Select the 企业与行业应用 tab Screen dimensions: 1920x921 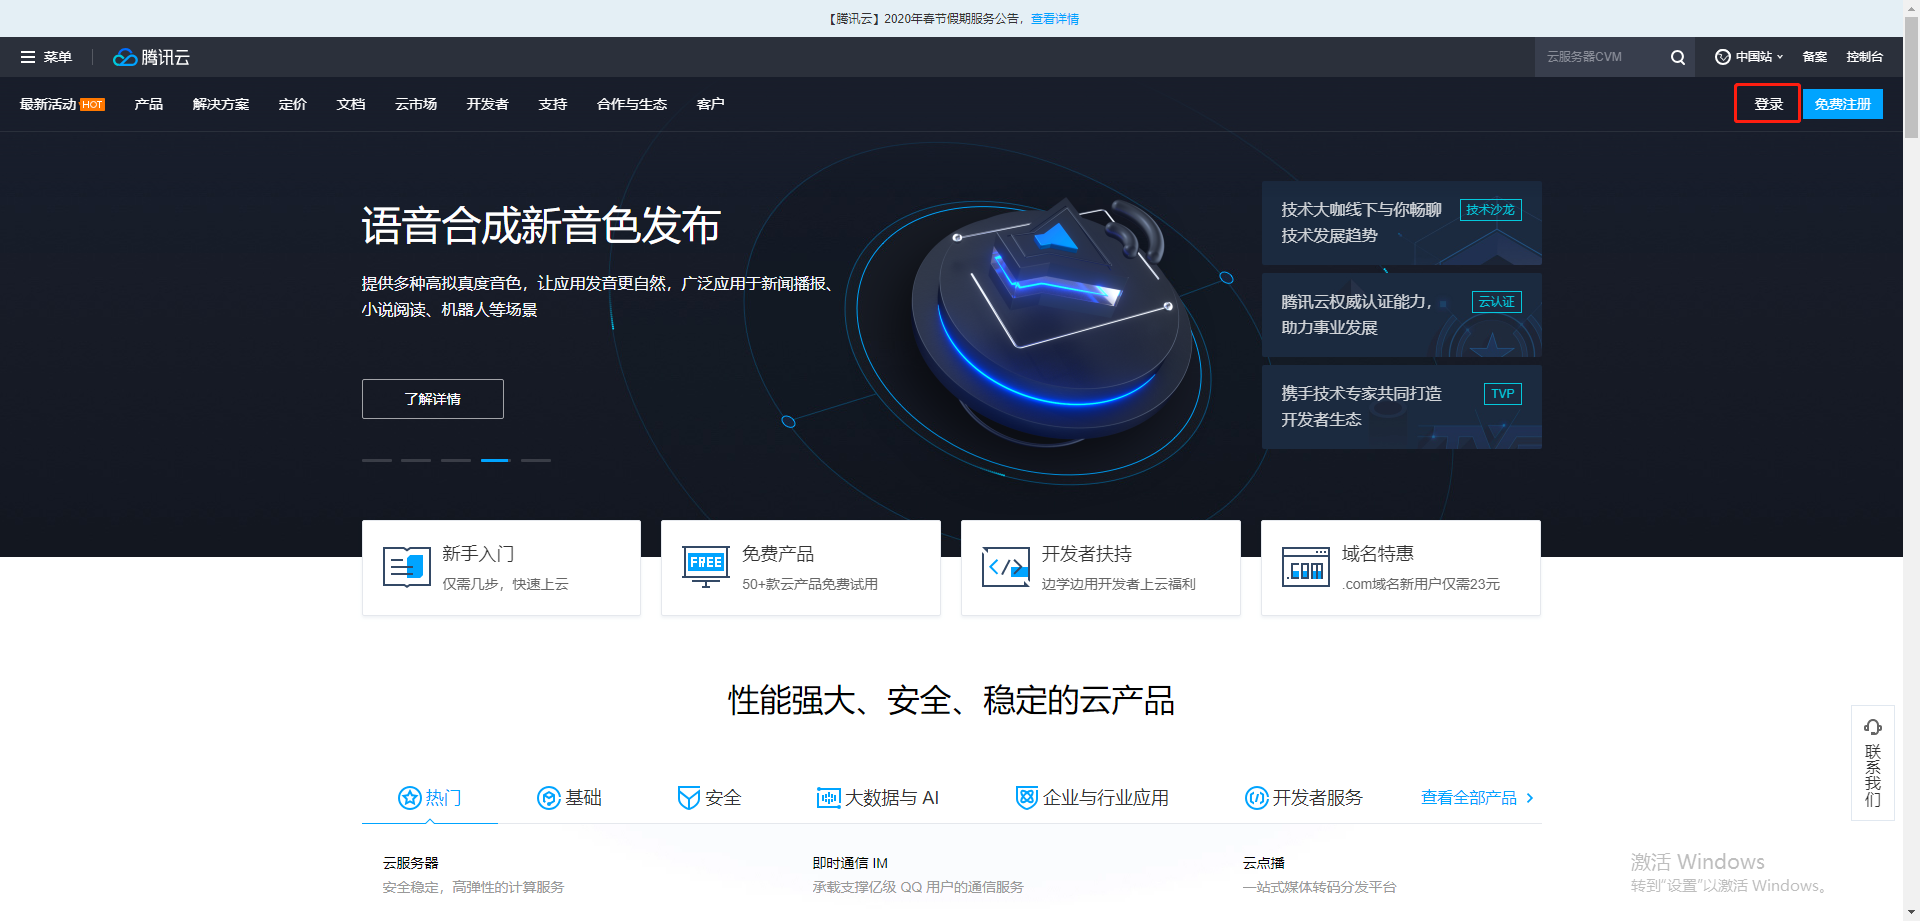(x=1092, y=797)
